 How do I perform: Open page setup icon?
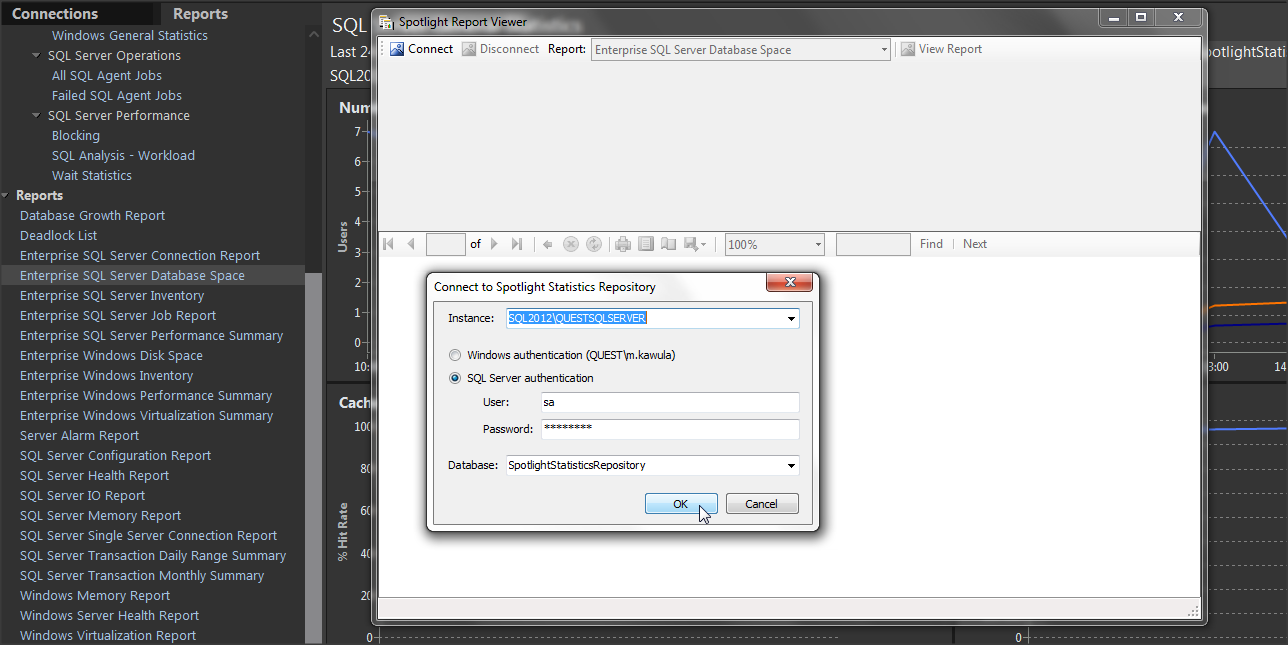(x=668, y=244)
